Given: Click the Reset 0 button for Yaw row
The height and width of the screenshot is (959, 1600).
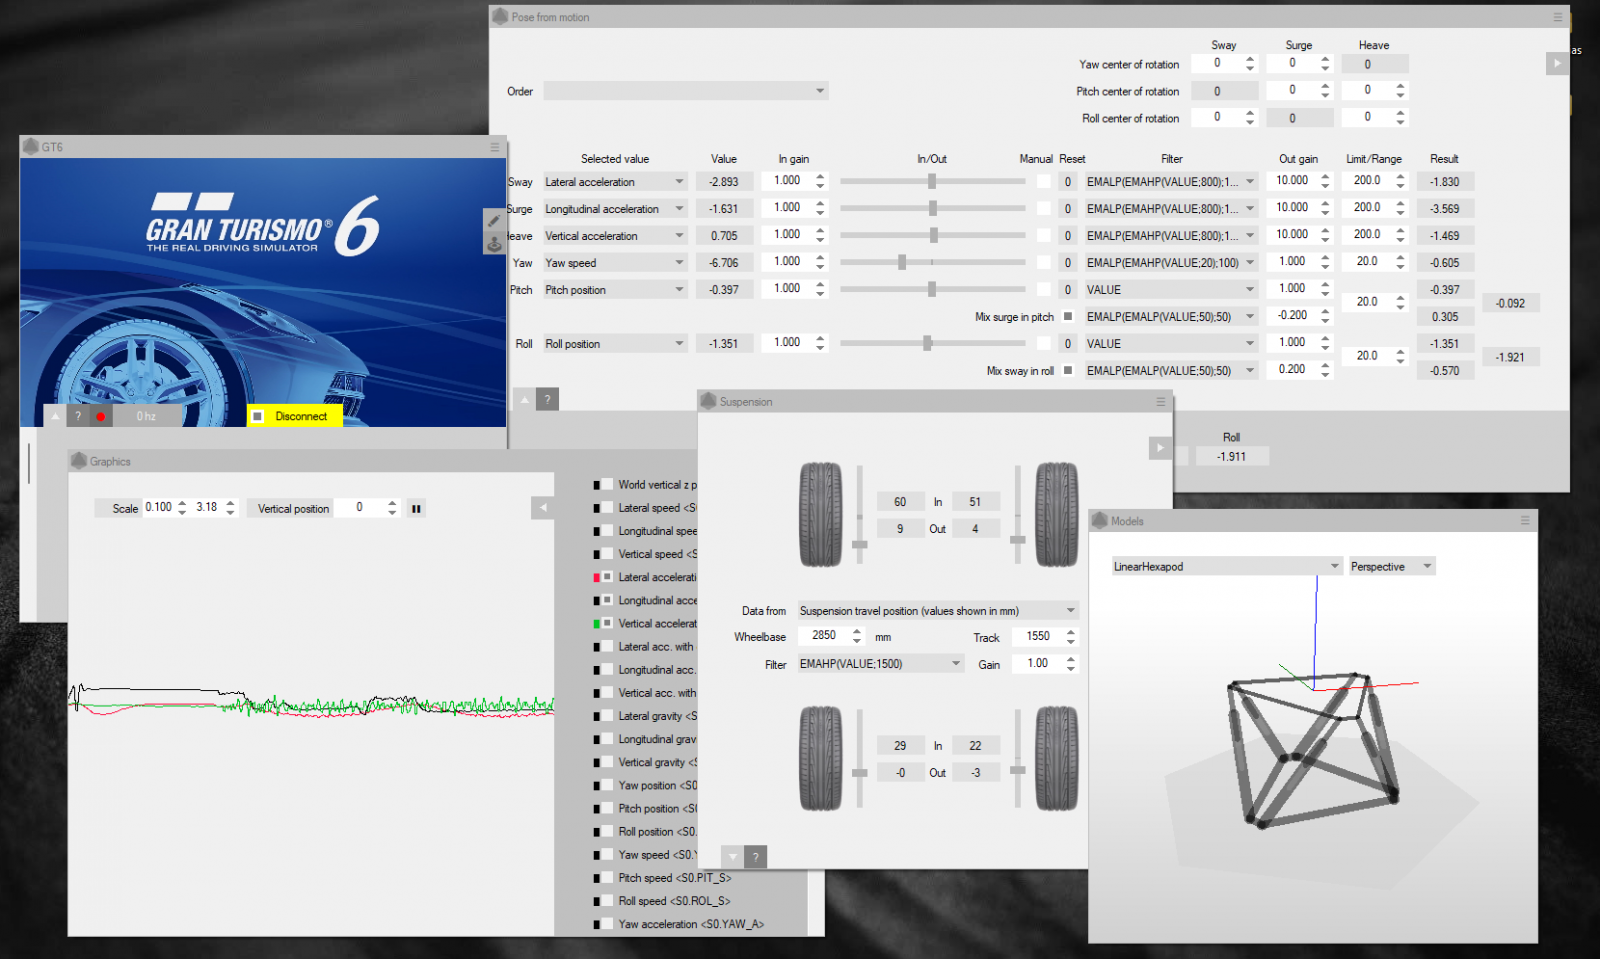Looking at the screenshot, I should coord(1067,263).
